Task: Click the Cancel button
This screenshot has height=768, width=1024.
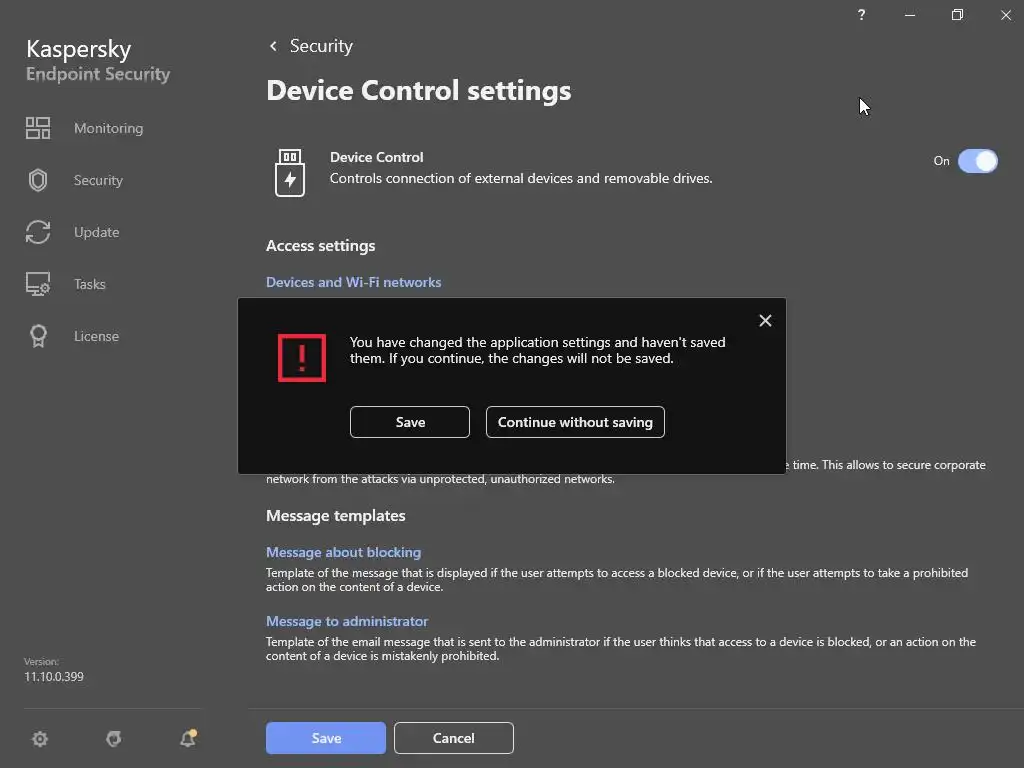Action: pos(454,738)
